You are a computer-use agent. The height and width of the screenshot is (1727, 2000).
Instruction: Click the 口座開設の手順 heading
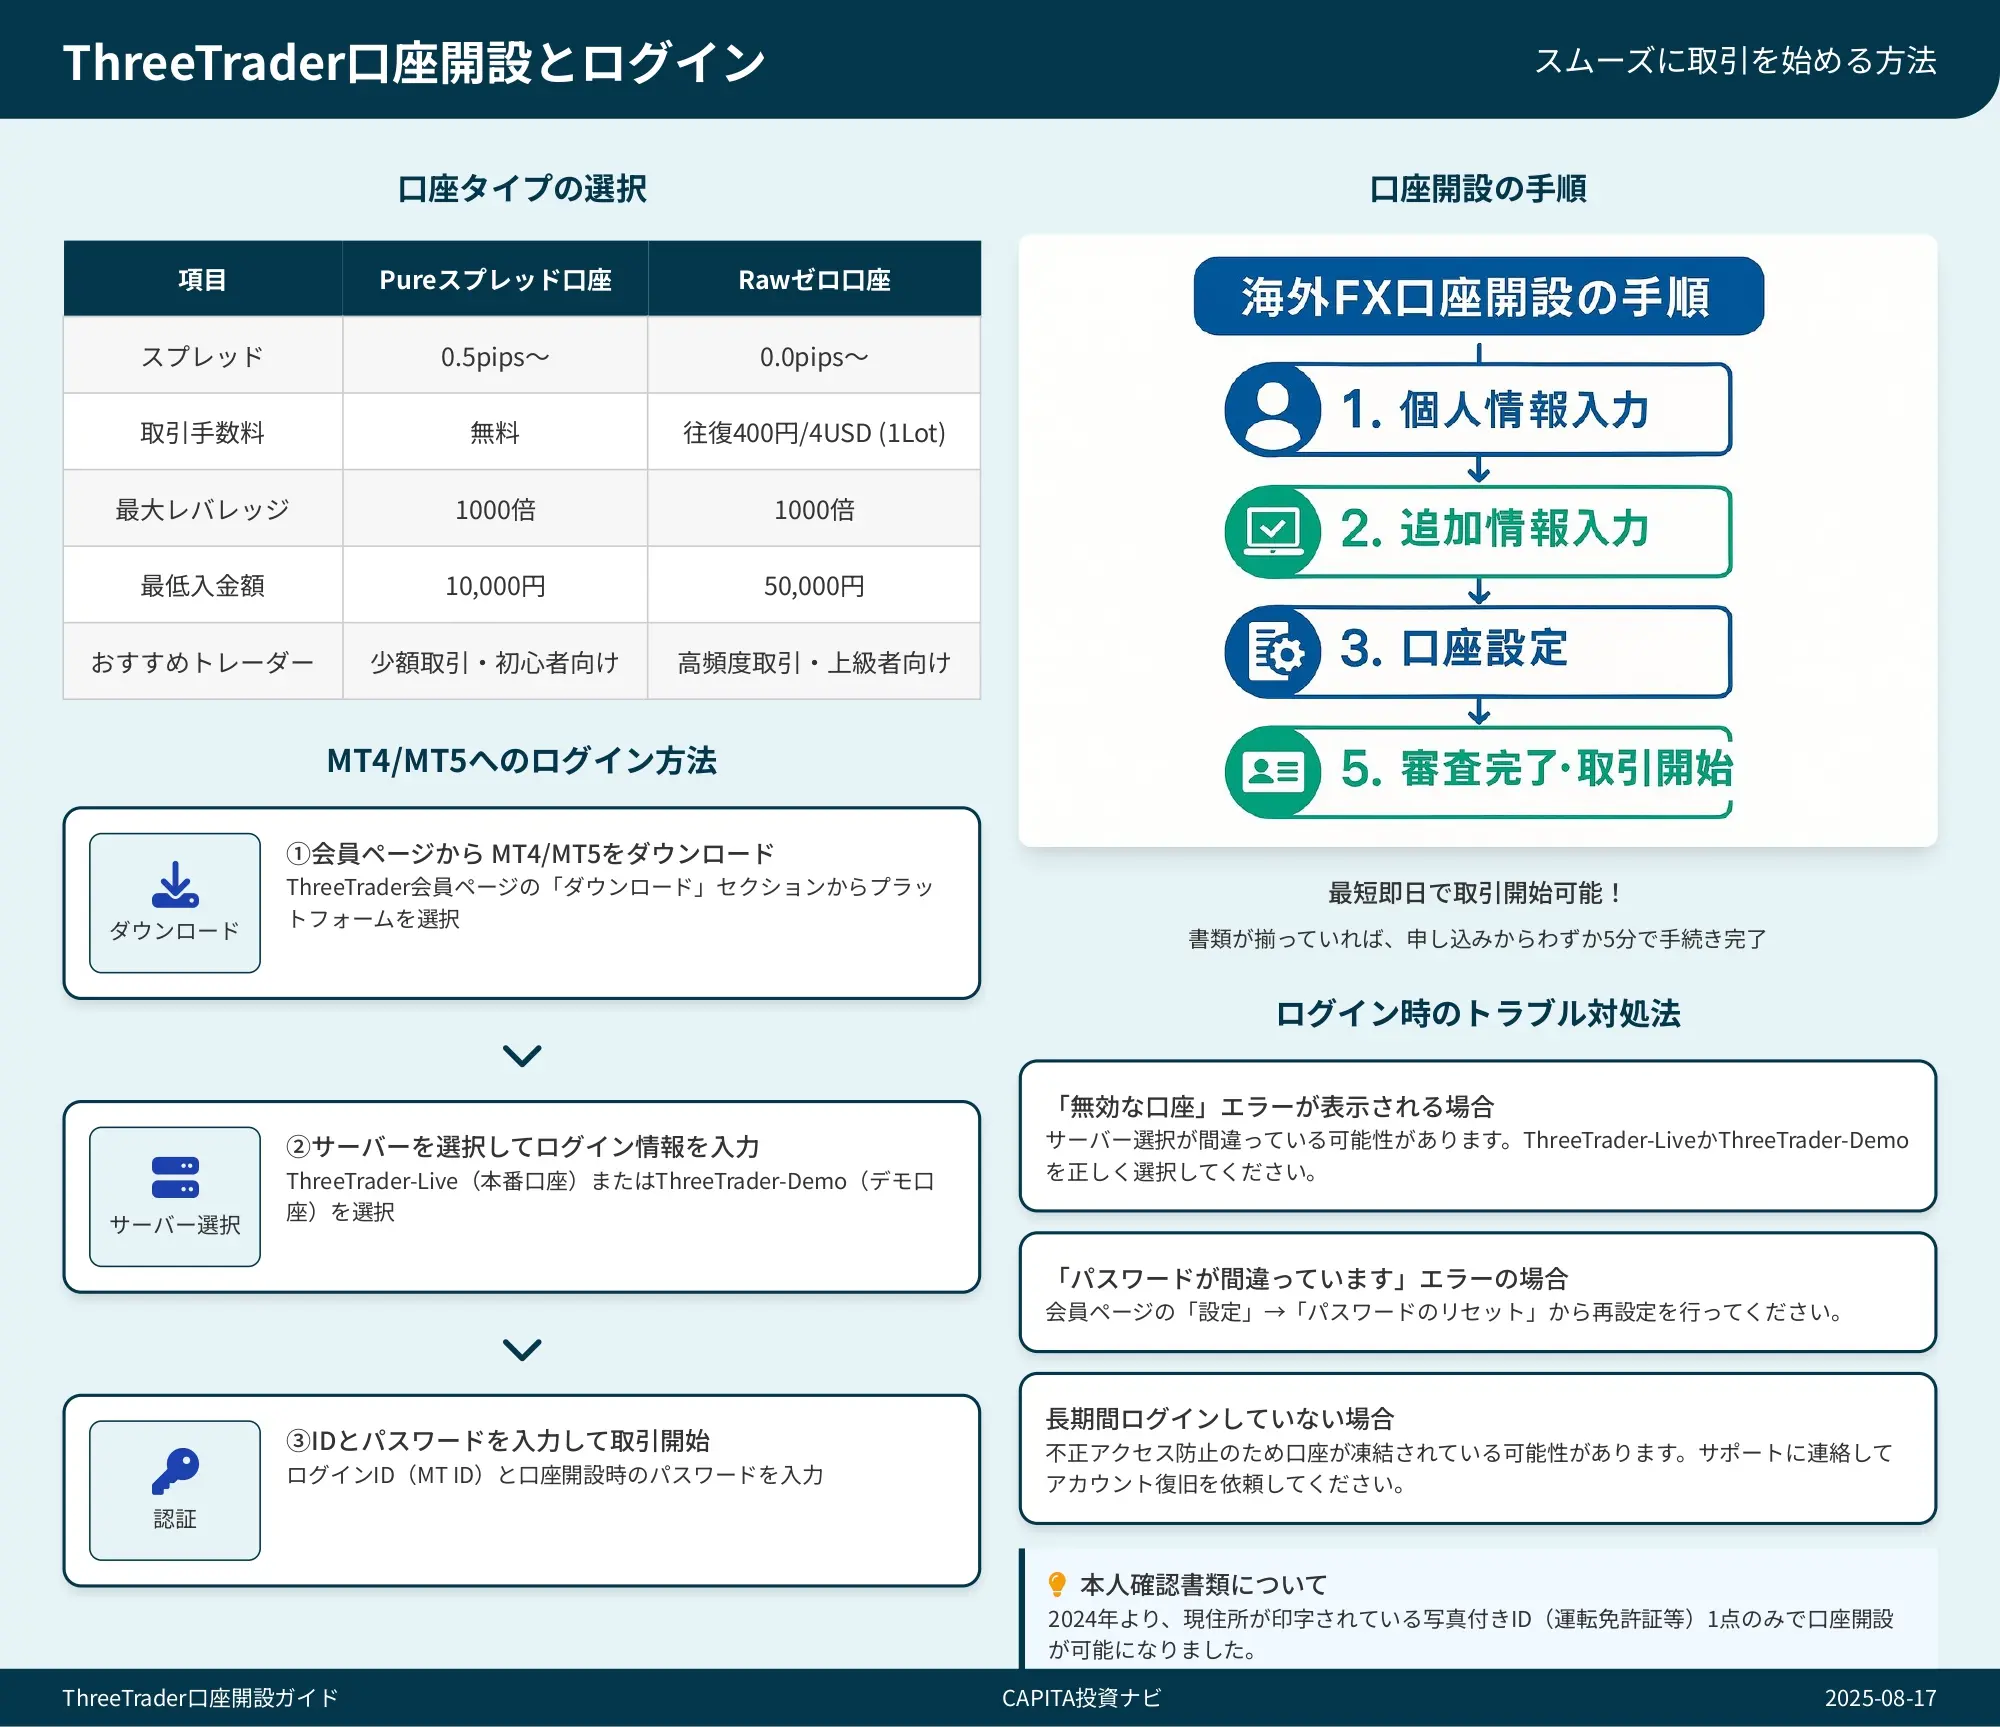pos(1478,188)
